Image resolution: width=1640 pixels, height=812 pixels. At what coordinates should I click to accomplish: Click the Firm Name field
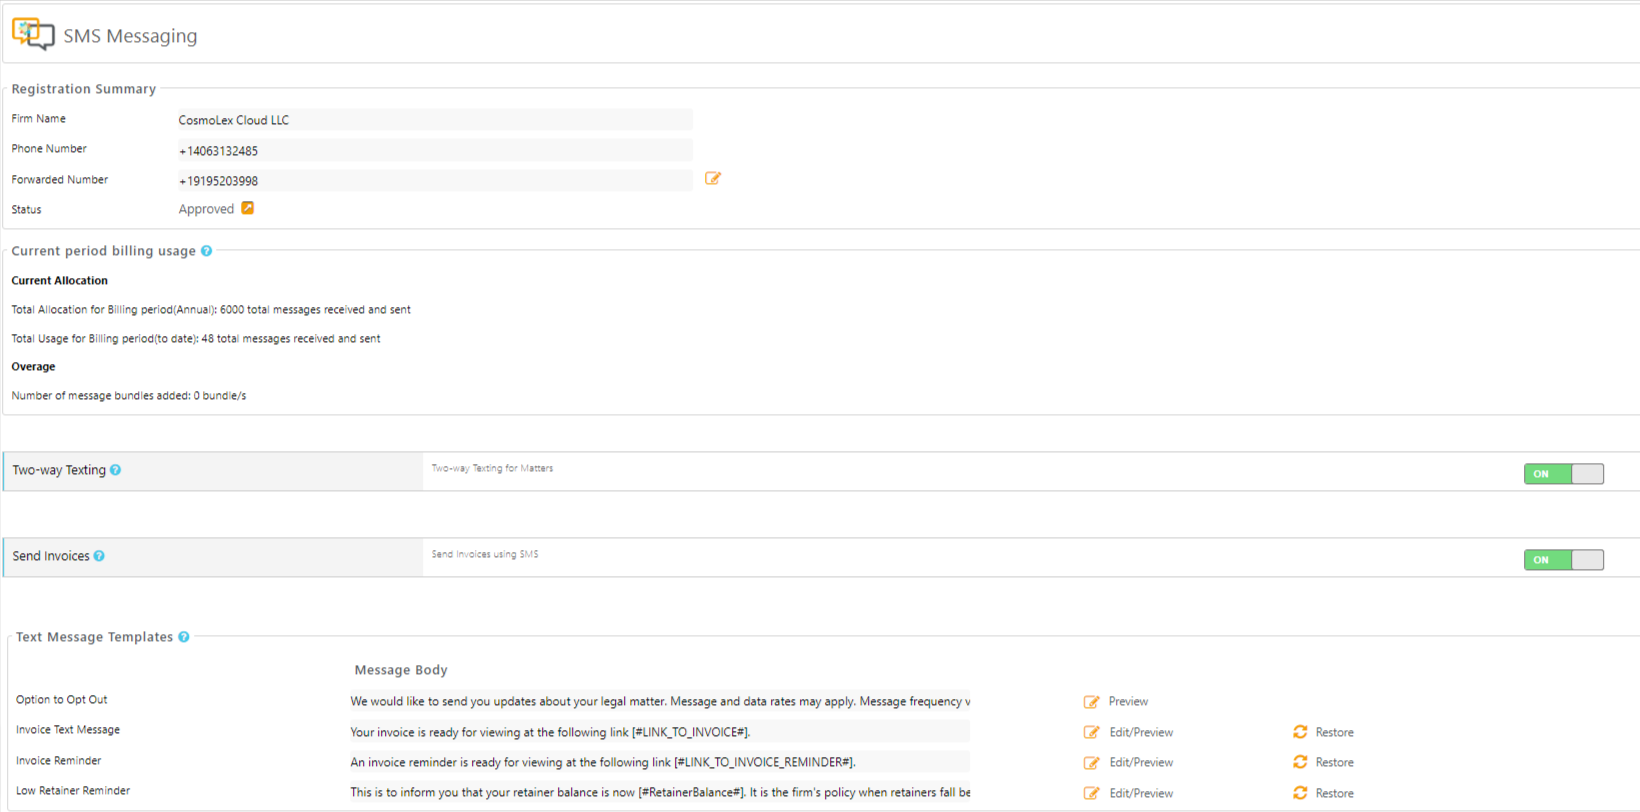click(434, 120)
